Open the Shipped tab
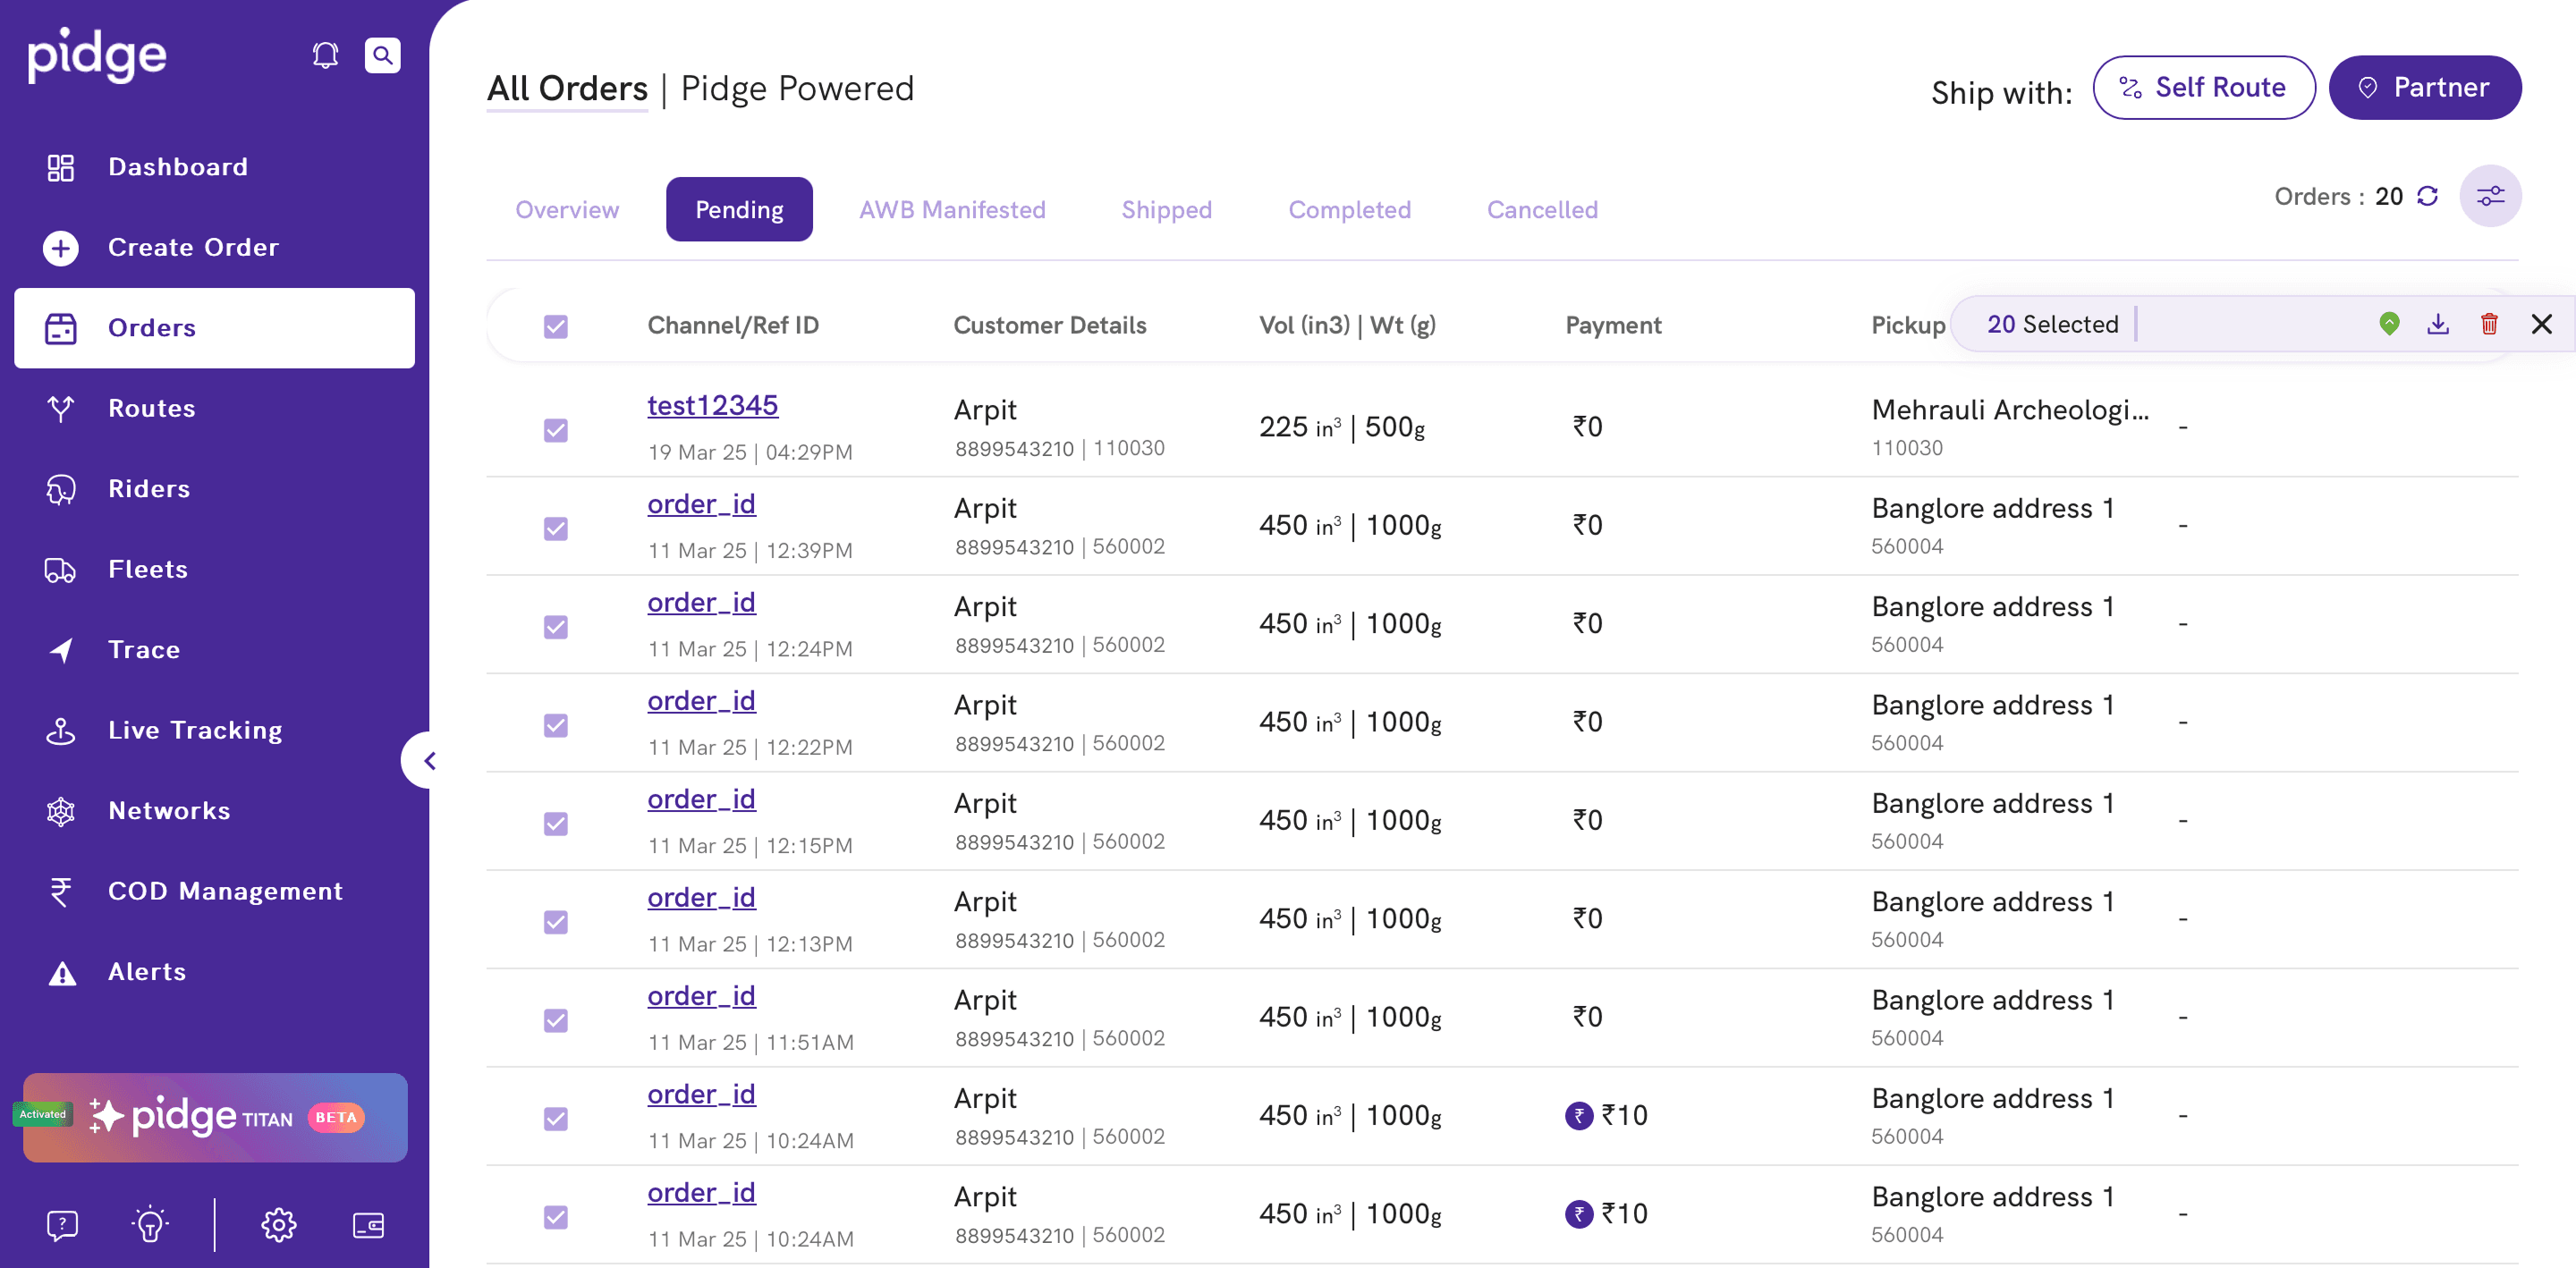Image resolution: width=2576 pixels, height=1268 pixels. click(x=1166, y=210)
